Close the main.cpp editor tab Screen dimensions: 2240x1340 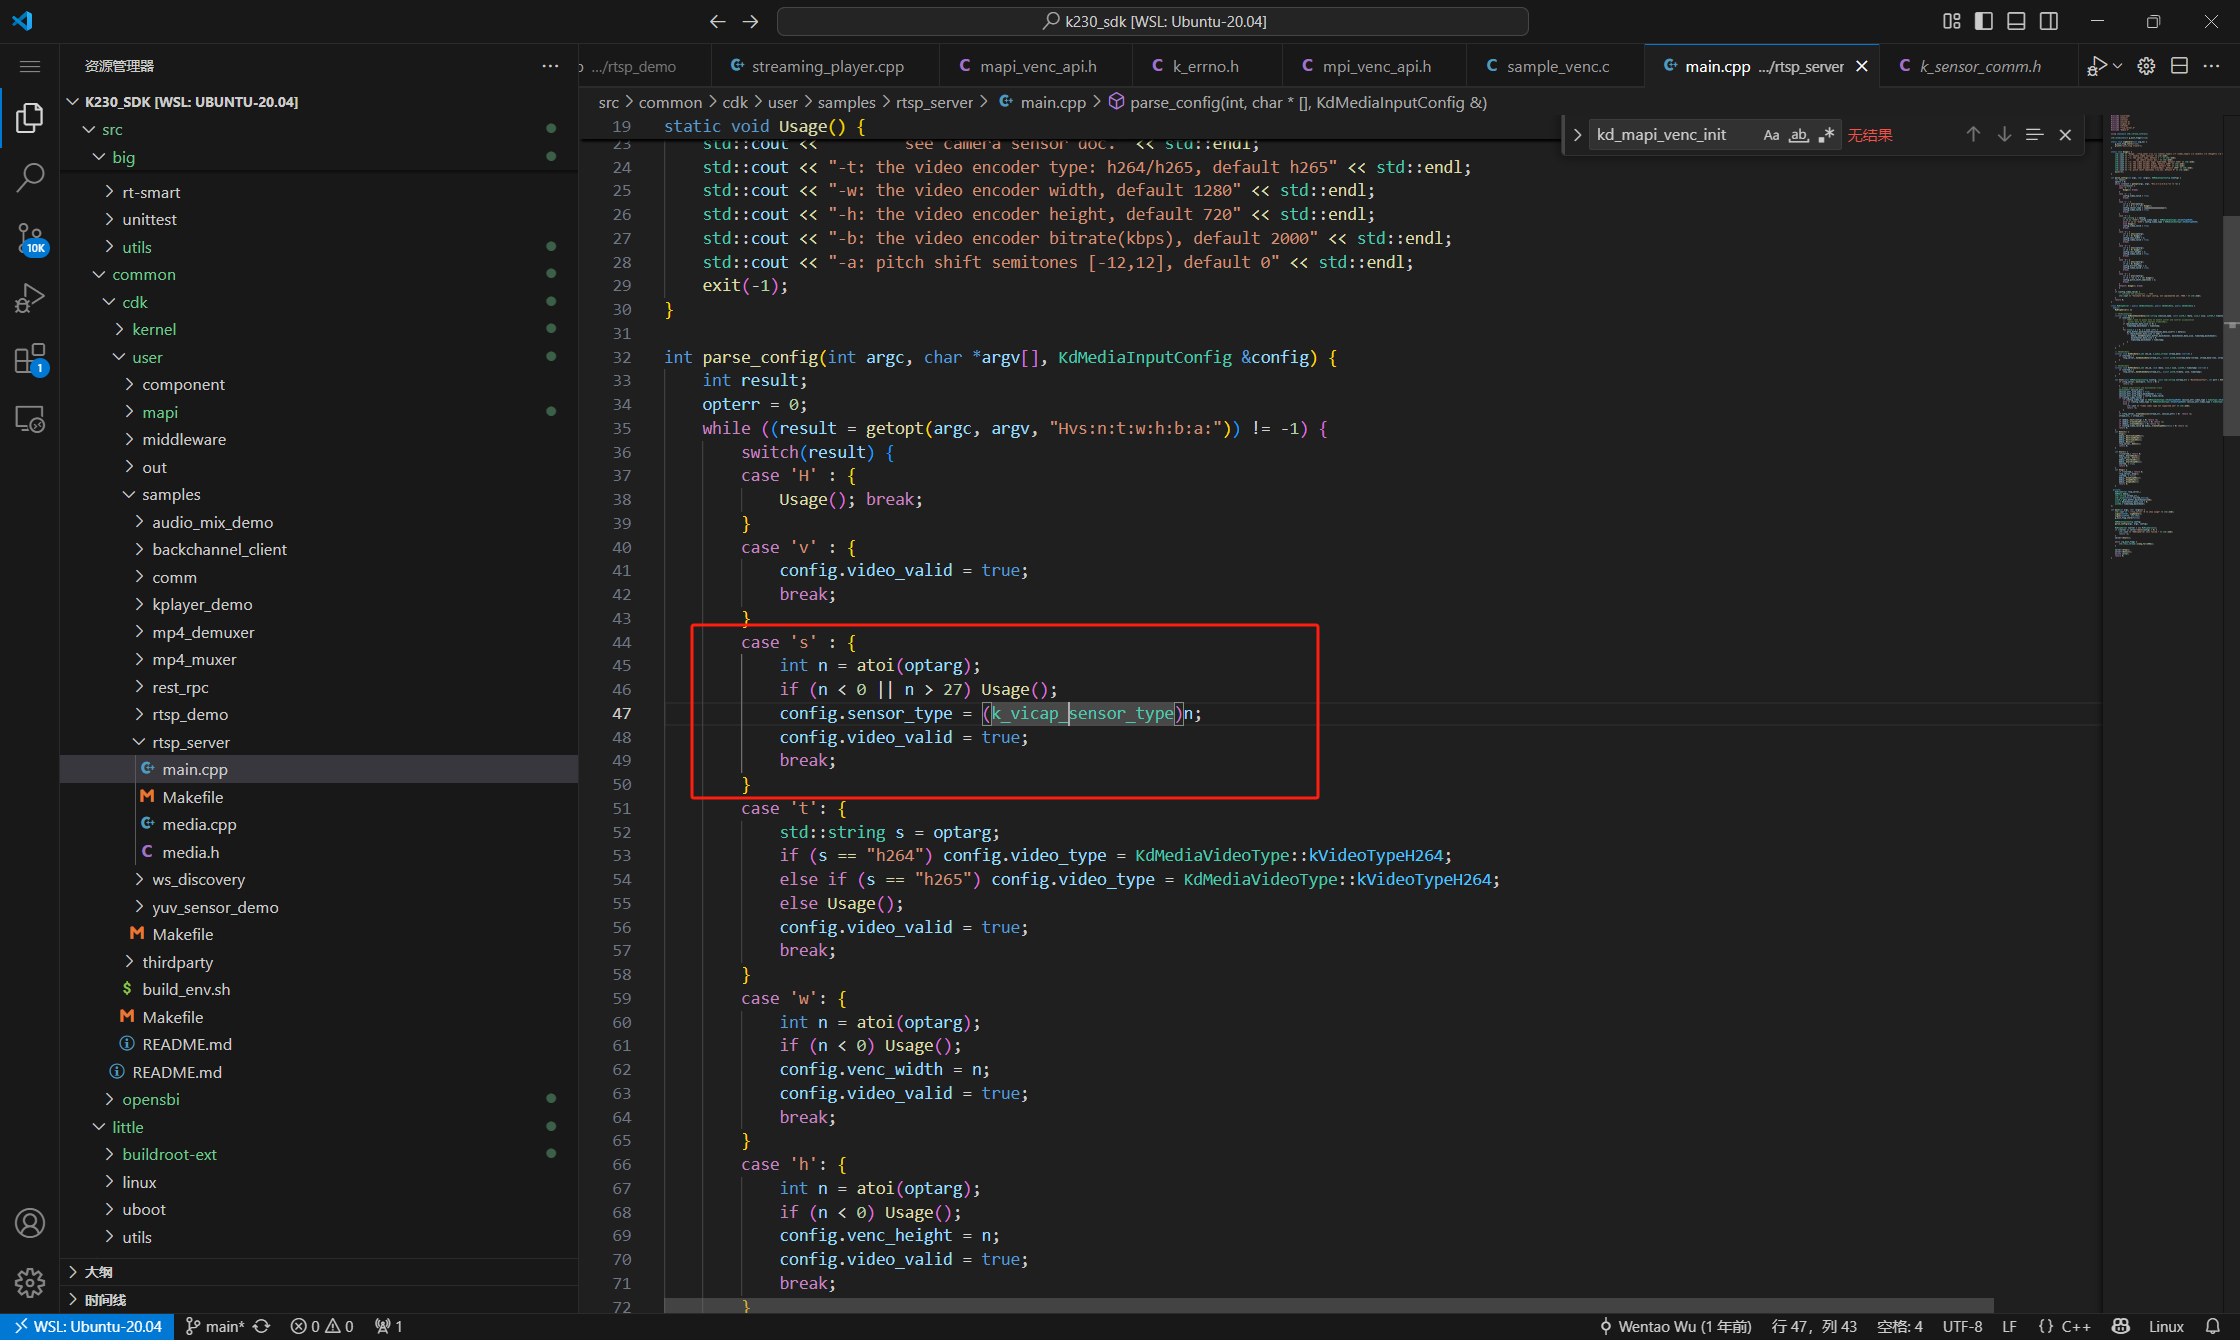tap(1862, 66)
